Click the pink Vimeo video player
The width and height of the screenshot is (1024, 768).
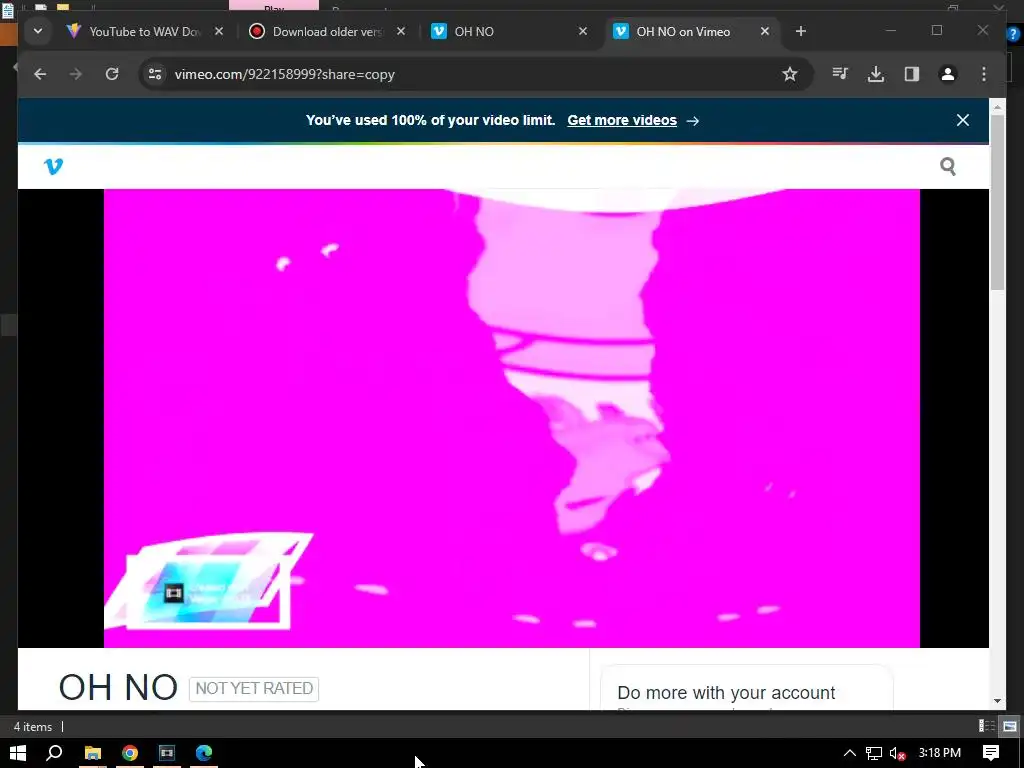[x=511, y=418]
